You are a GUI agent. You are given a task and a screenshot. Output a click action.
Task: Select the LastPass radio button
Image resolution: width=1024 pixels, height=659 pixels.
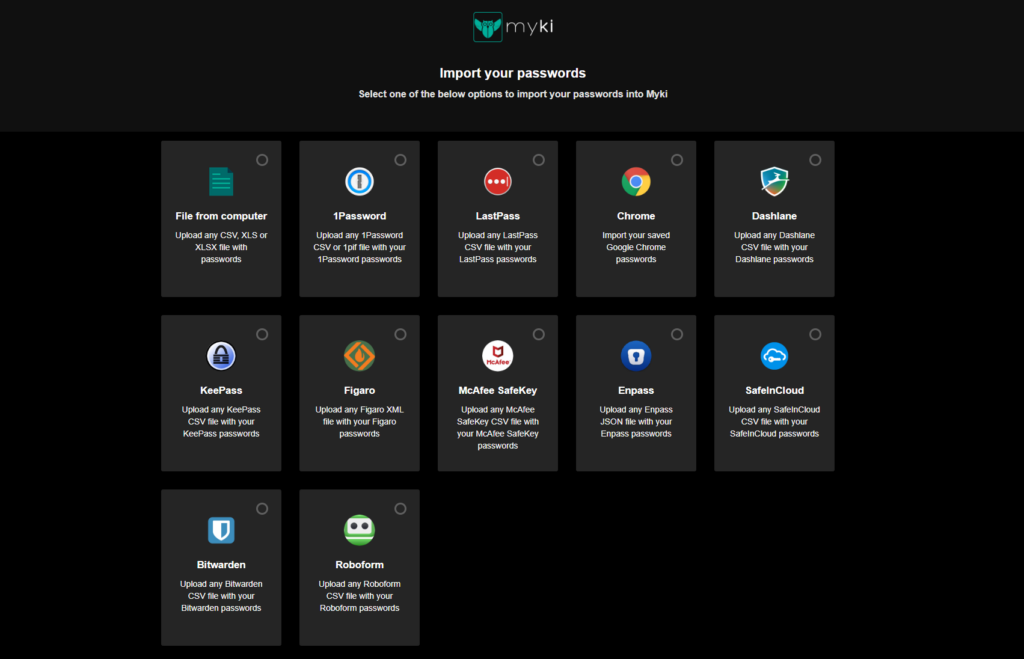(x=539, y=160)
